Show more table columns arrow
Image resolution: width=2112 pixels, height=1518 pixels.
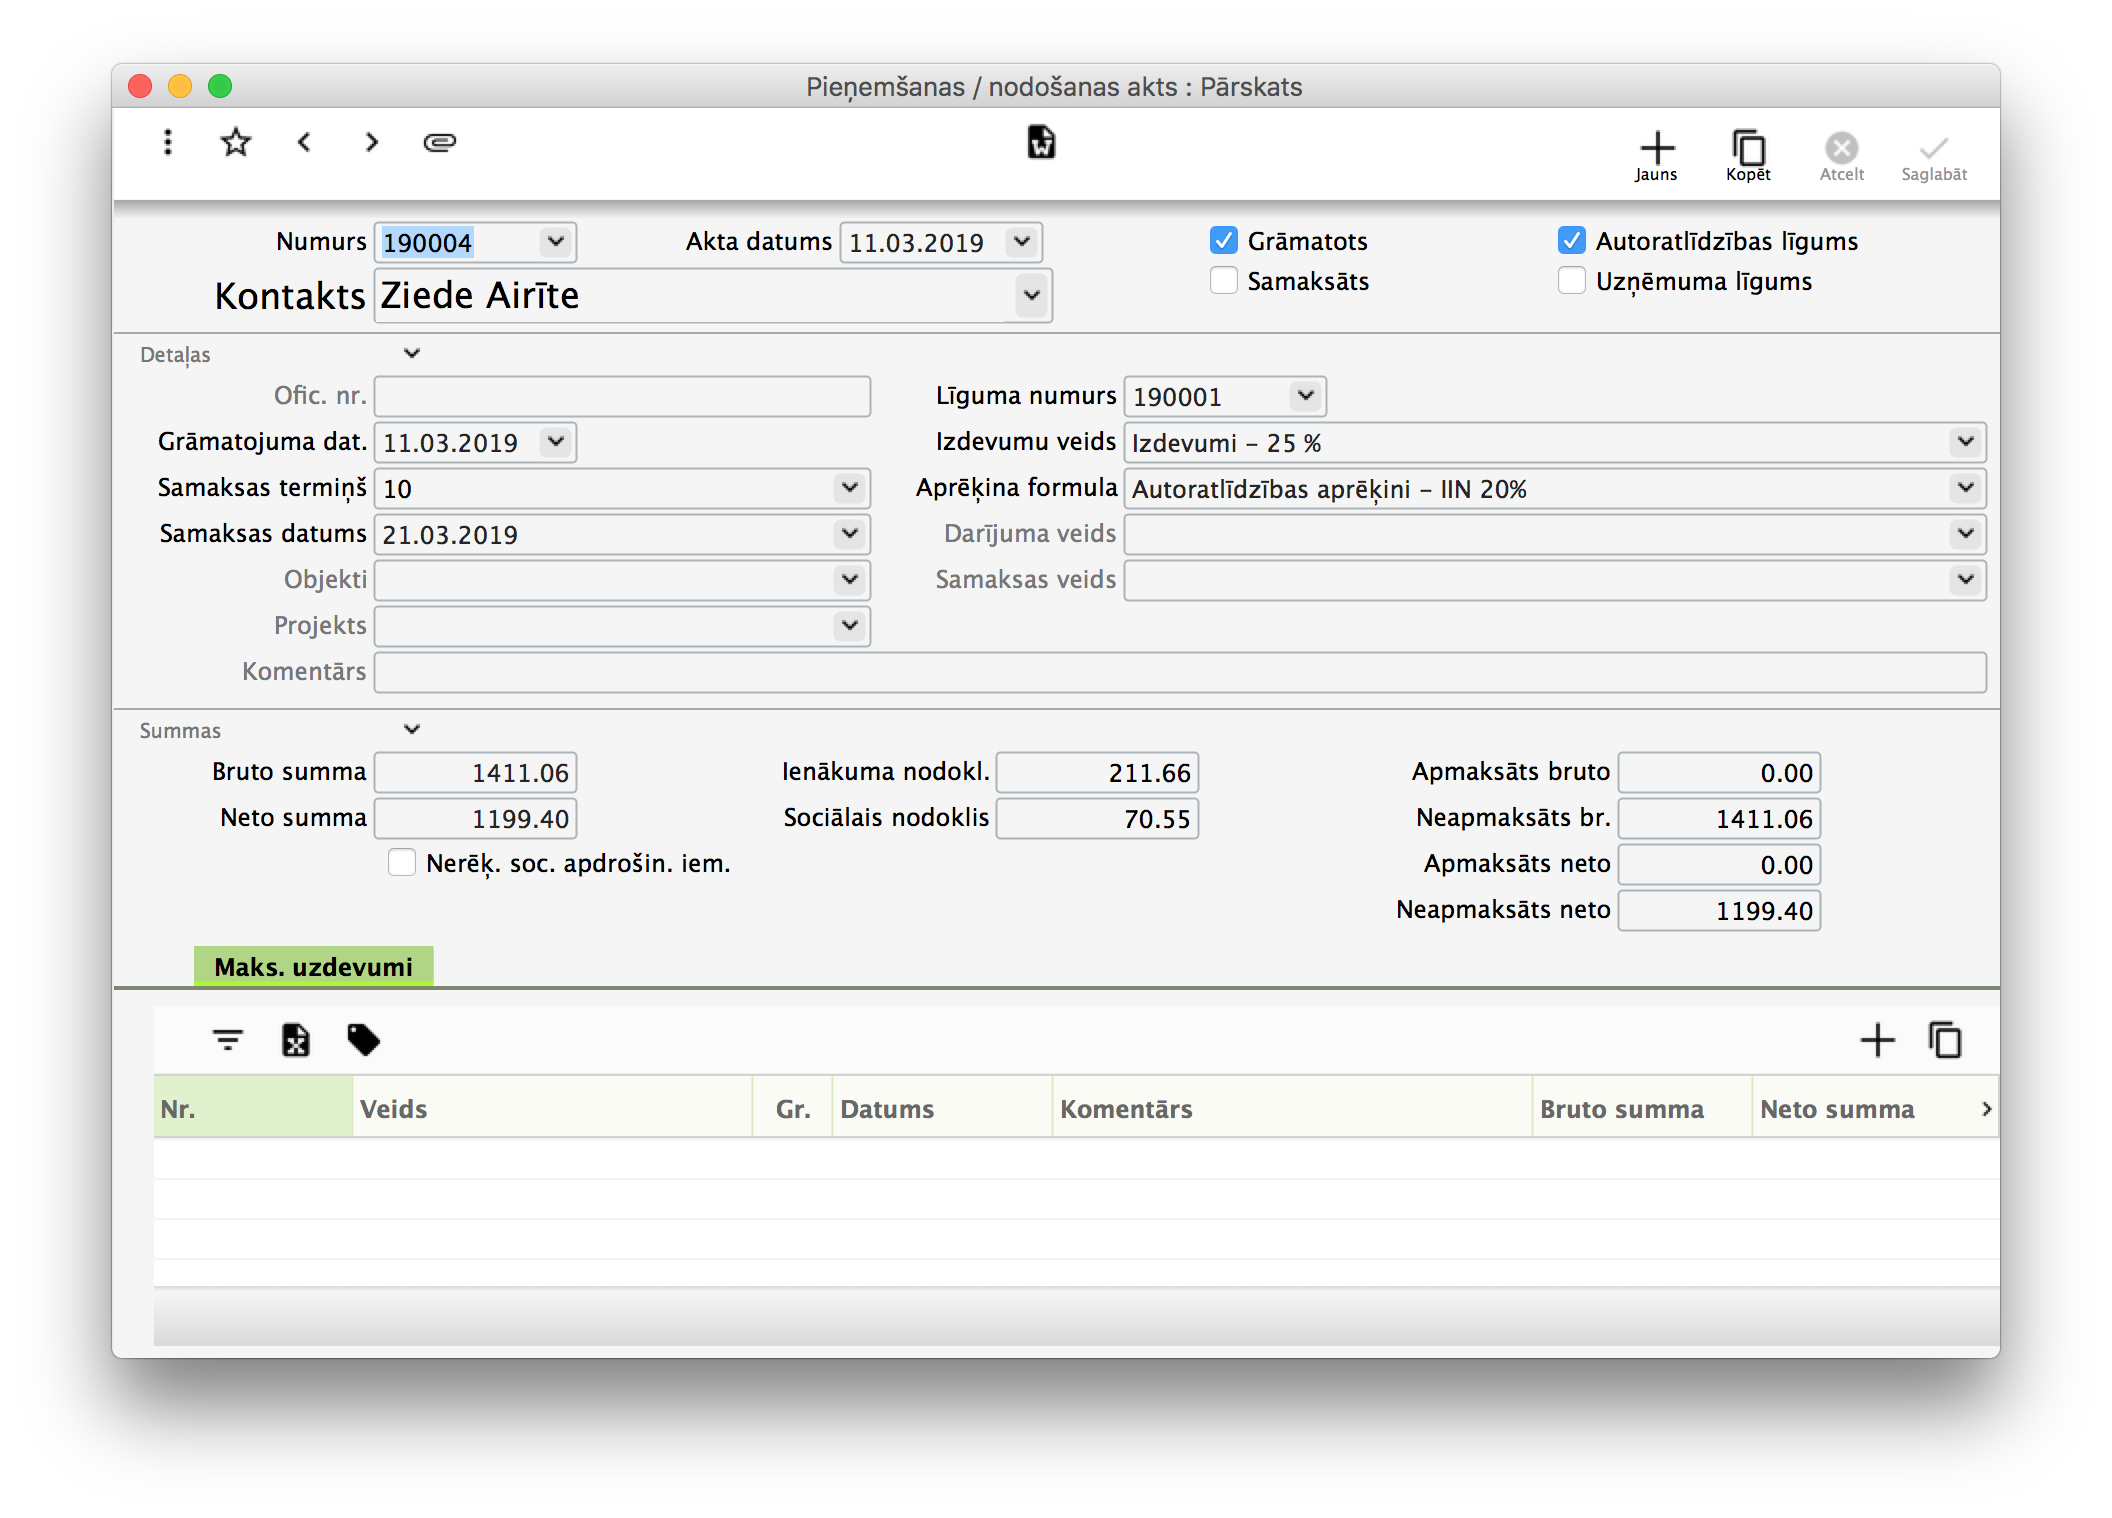(x=1986, y=1108)
